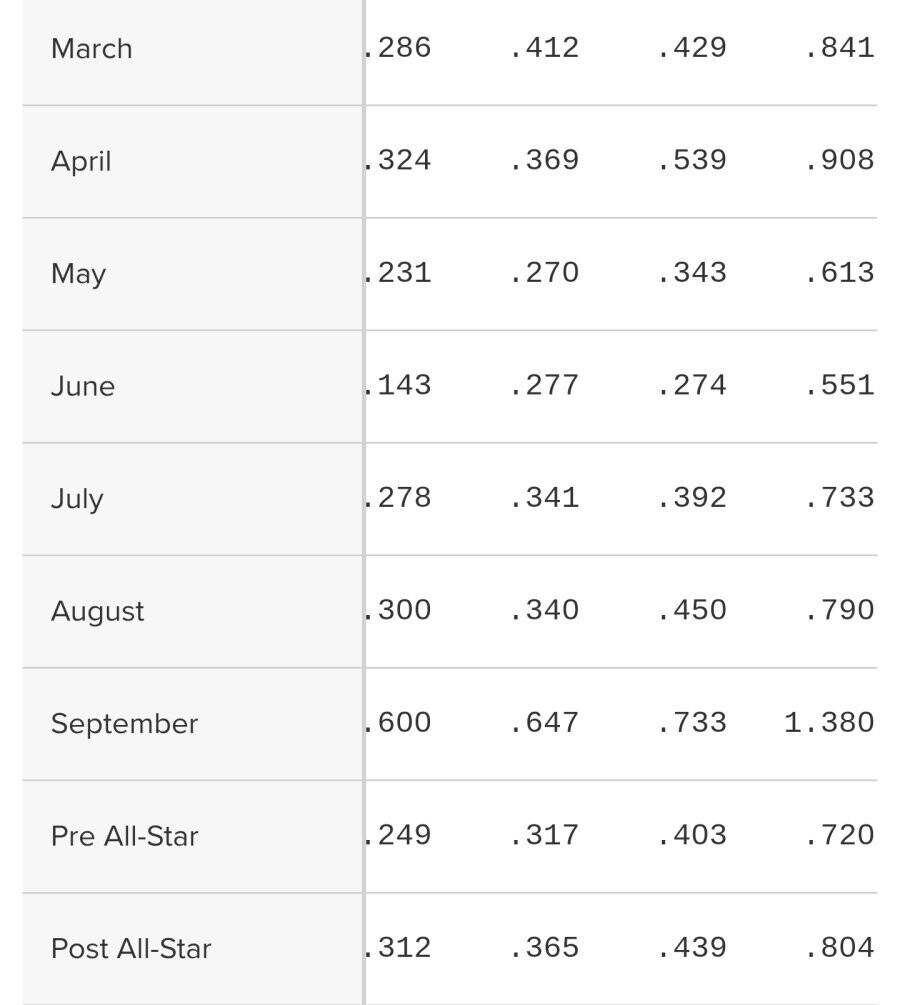Screen dimensions: 900x1005
Task: Click the May row label
Action: click(78, 274)
